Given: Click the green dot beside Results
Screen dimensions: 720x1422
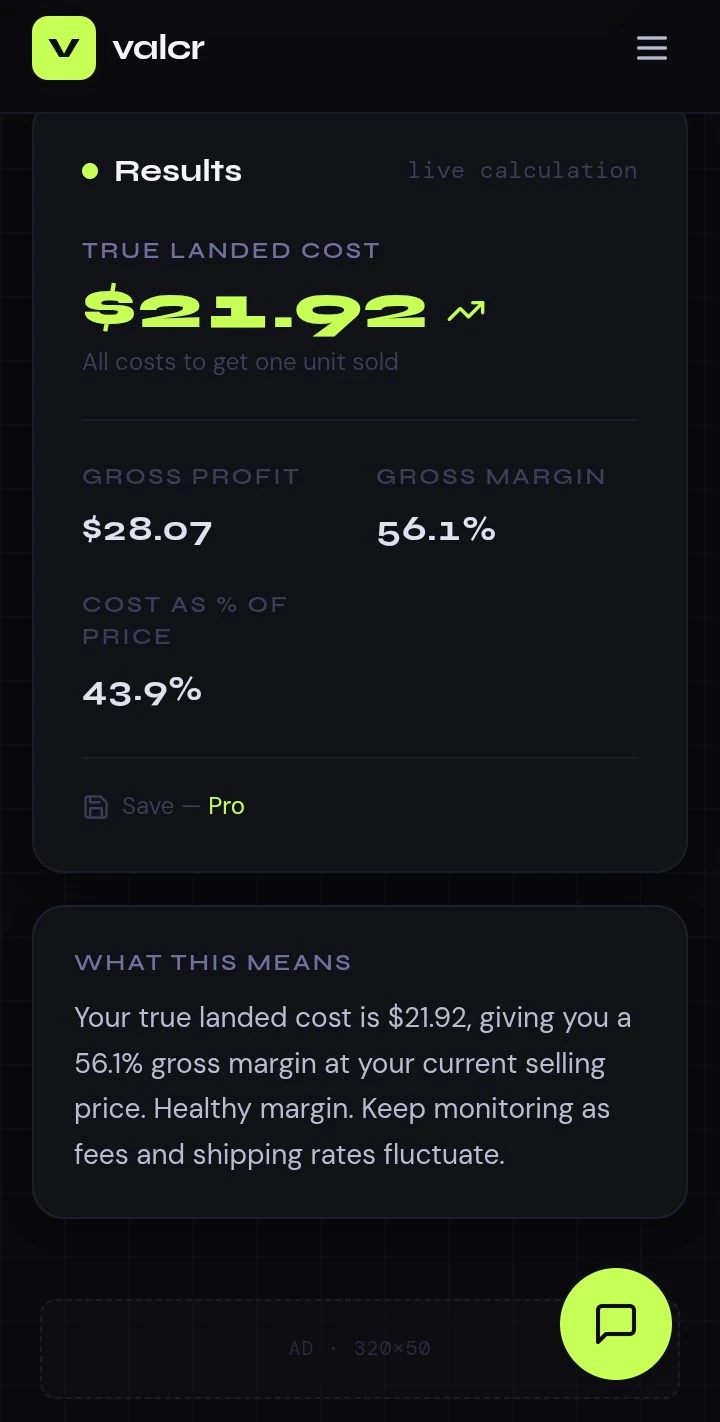Looking at the screenshot, I should (90, 171).
